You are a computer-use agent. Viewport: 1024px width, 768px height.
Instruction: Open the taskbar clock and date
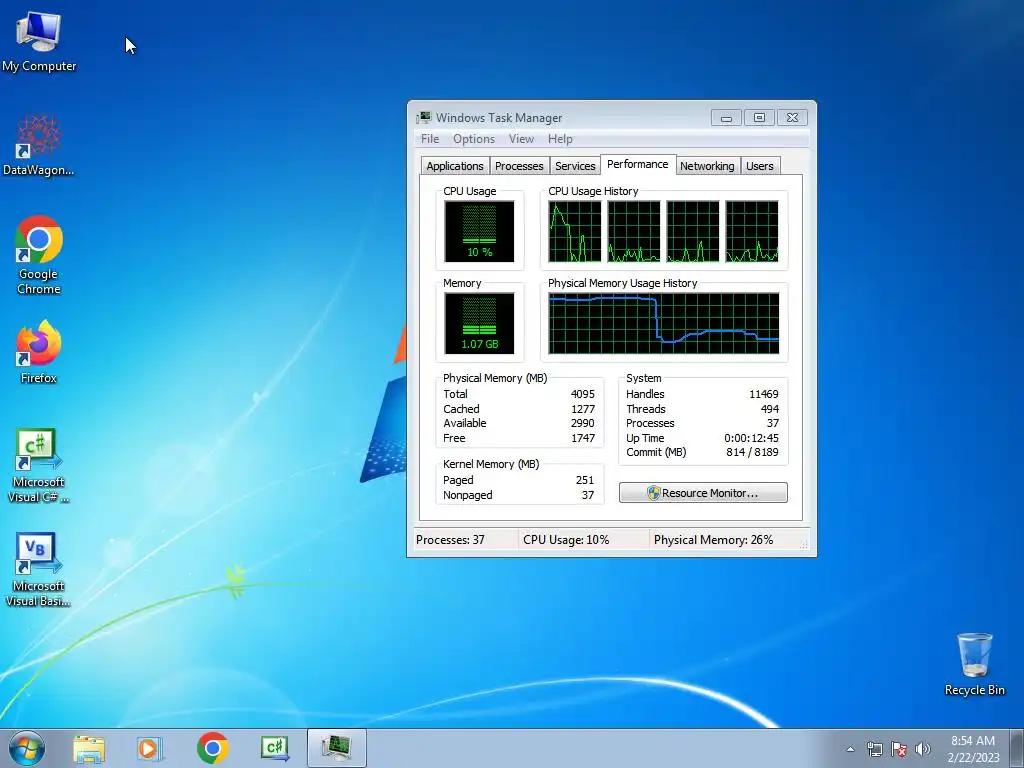(973, 749)
